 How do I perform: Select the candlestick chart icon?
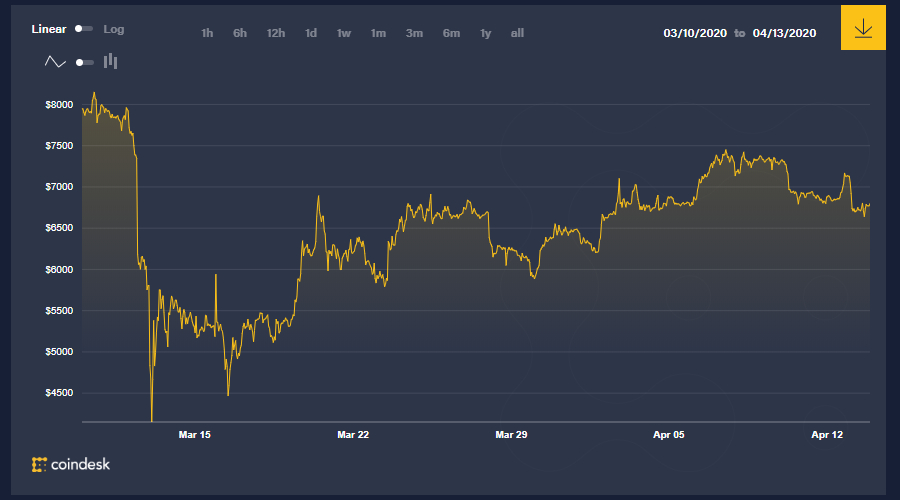tap(110, 62)
